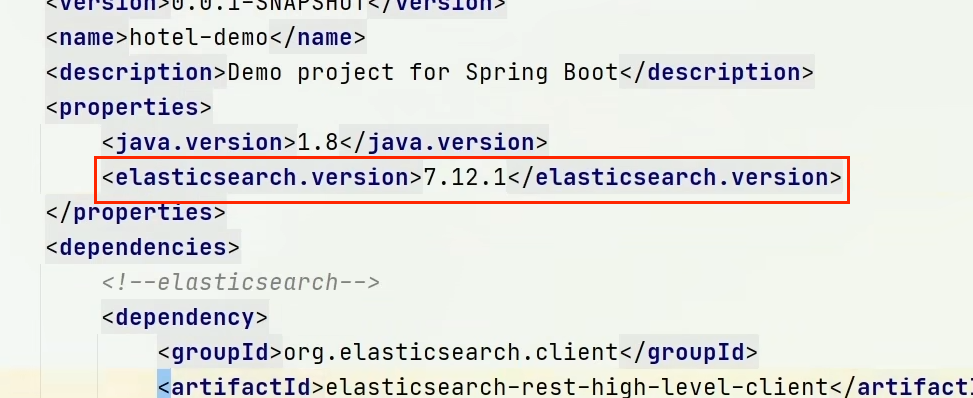Click the closing </elasticsearch.version> tag
The width and height of the screenshot is (973, 398).
[x=675, y=178]
